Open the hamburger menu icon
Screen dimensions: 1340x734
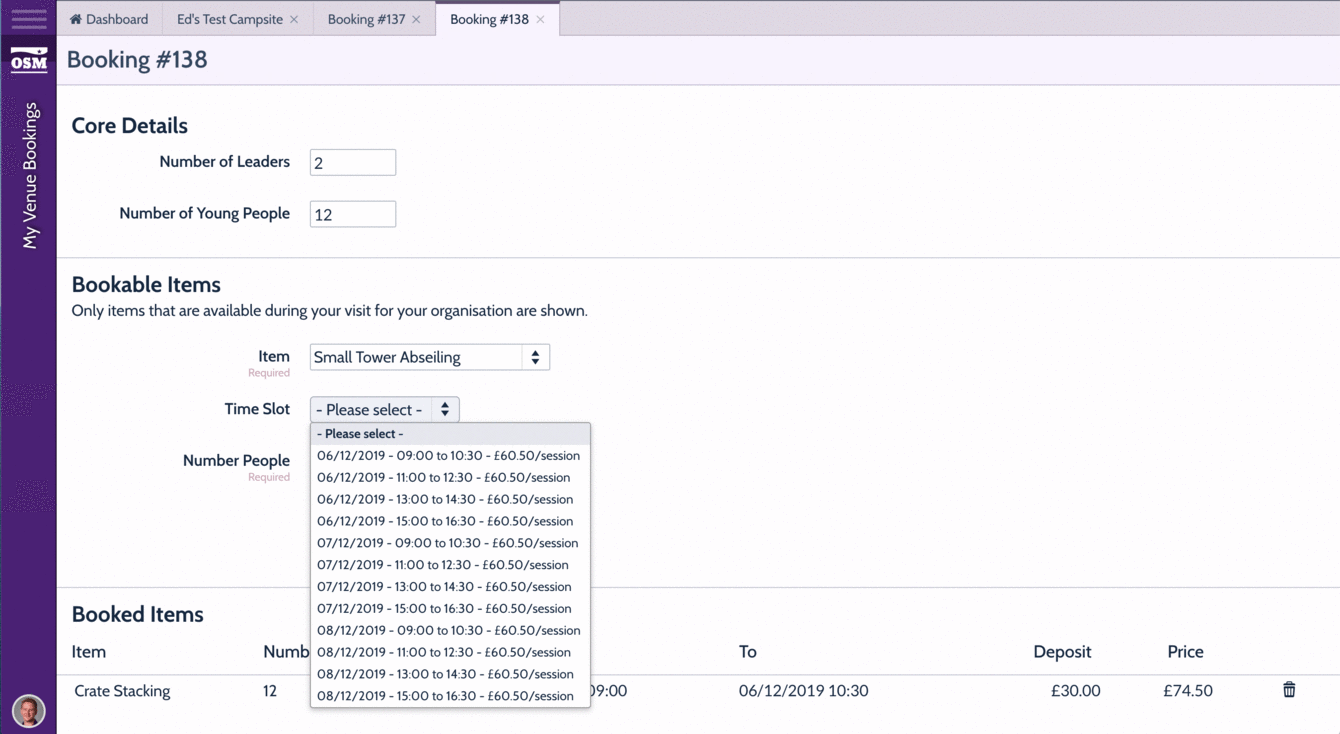pyautogui.click(x=28, y=18)
